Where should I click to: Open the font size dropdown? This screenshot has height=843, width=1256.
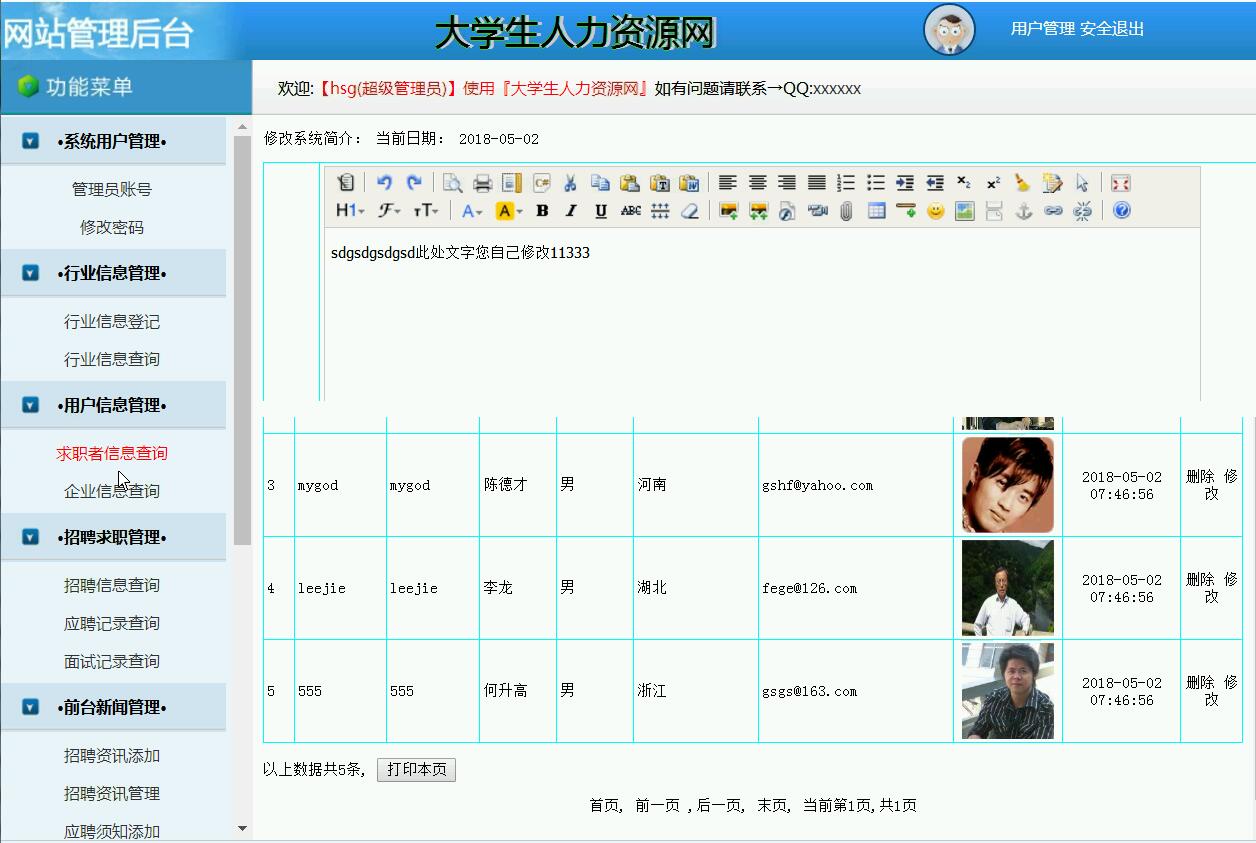(426, 210)
